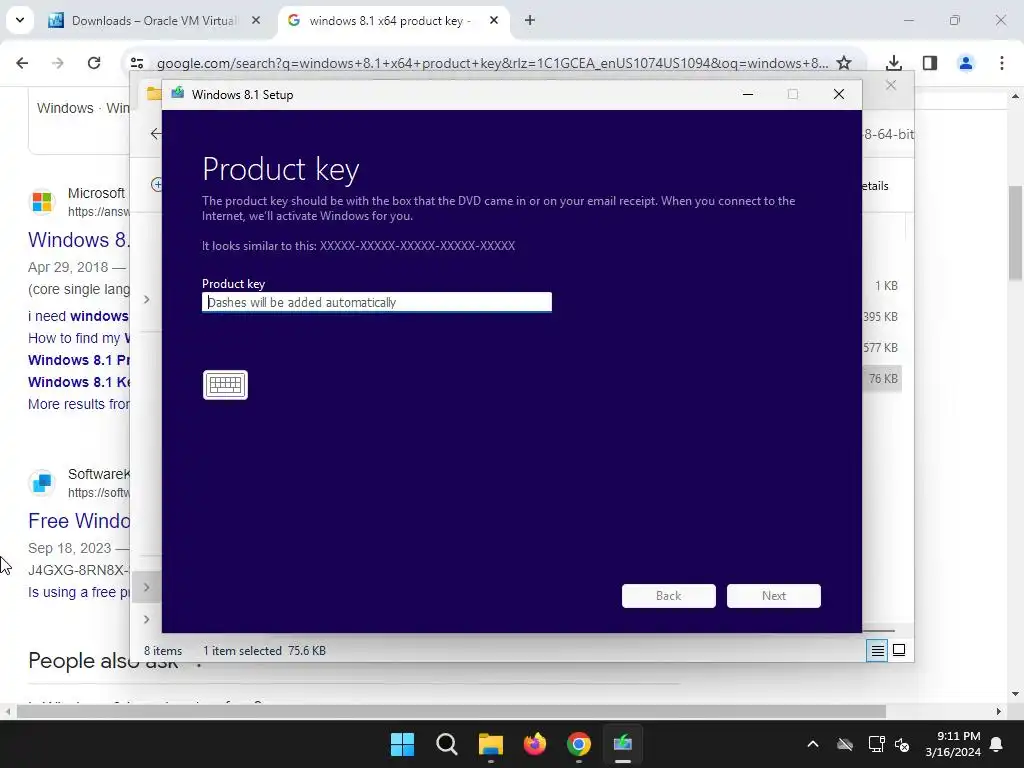Reload the Google search page
The height and width of the screenshot is (768, 1024).
click(x=94, y=63)
